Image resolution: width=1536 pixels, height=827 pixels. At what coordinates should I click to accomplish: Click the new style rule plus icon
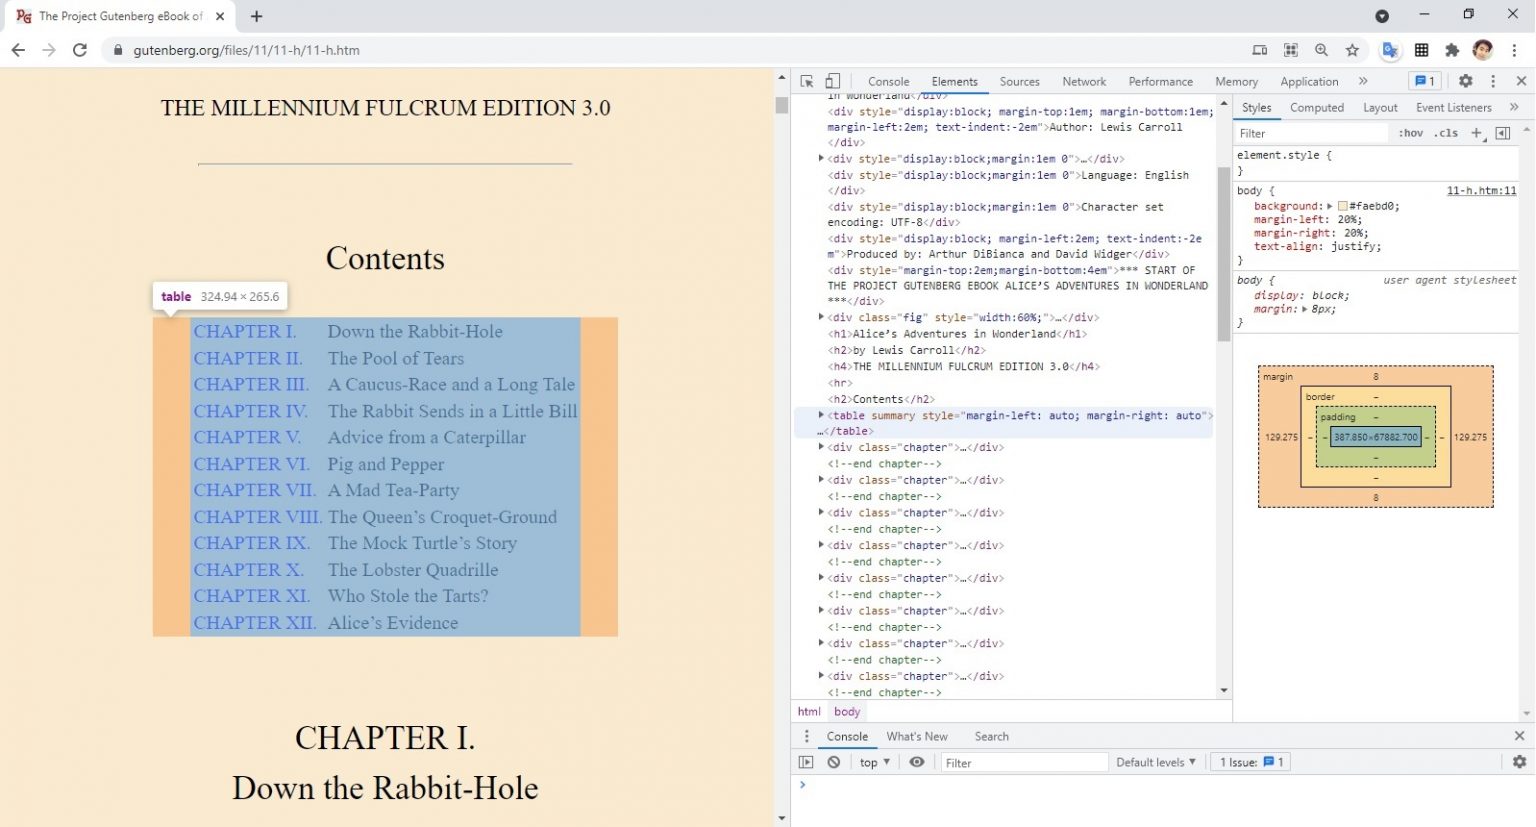point(1476,133)
